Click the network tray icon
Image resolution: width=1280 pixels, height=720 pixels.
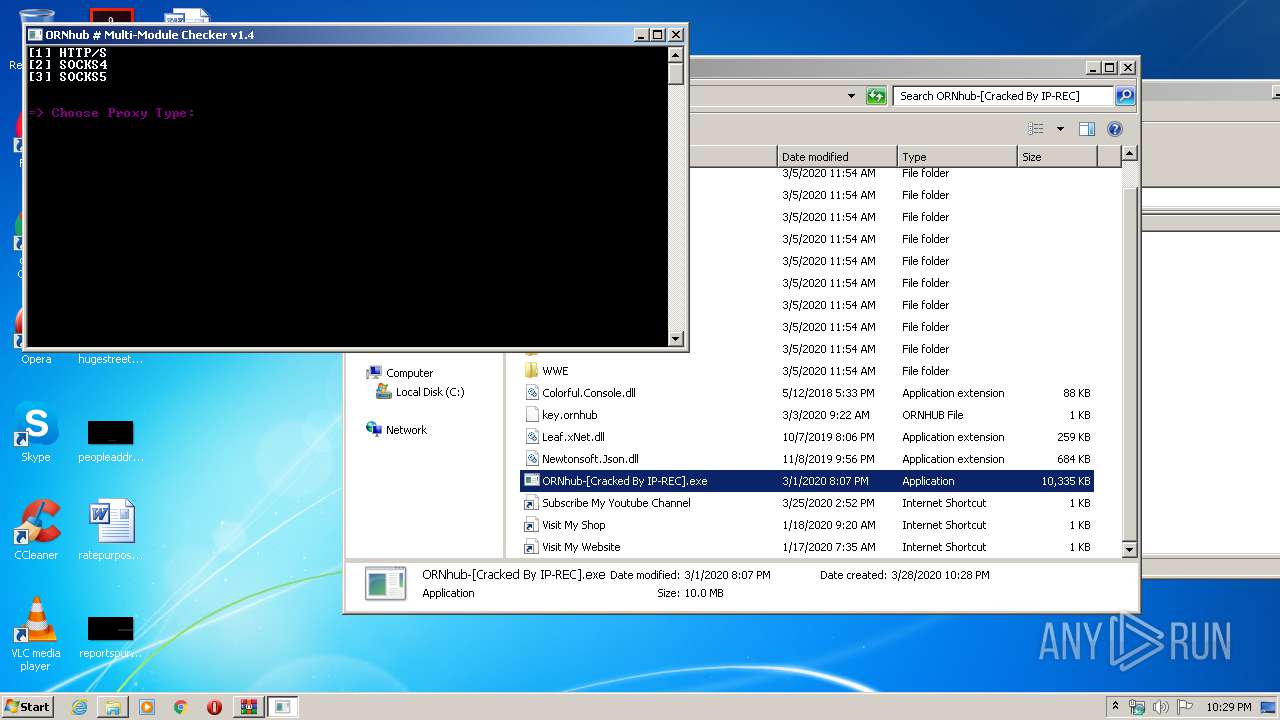1137,707
